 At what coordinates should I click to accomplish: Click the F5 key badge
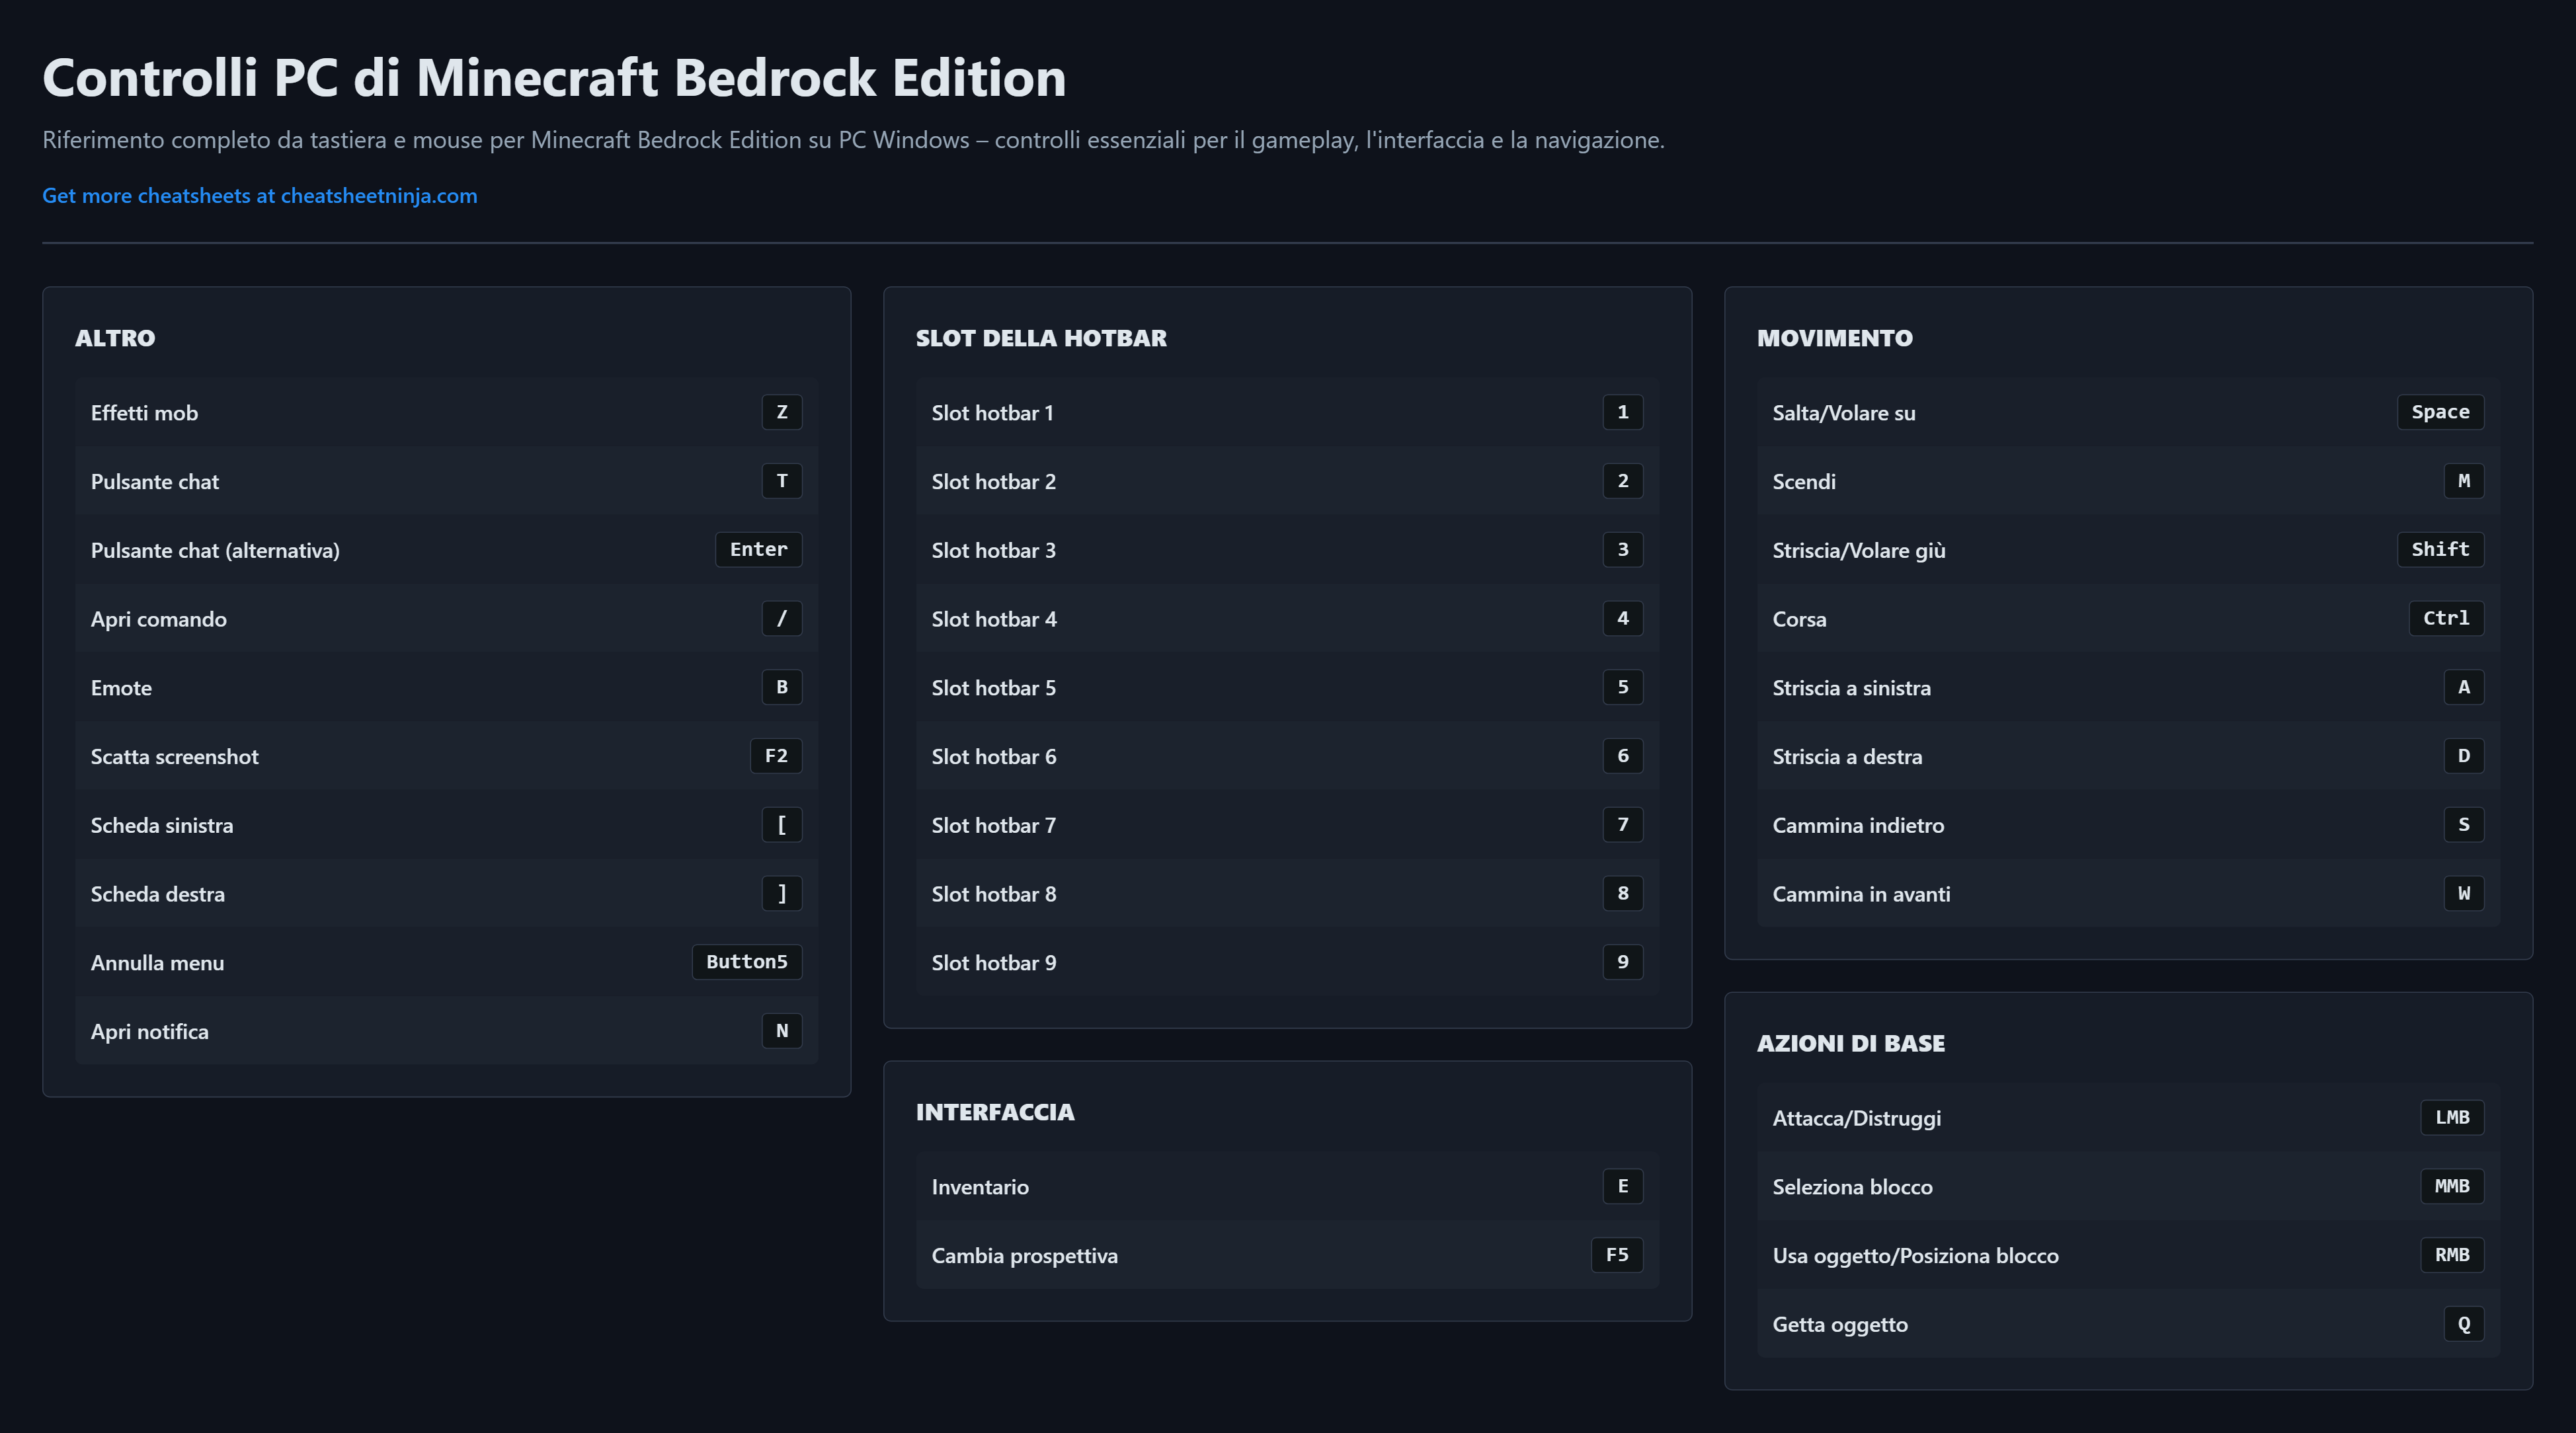pos(1616,1255)
